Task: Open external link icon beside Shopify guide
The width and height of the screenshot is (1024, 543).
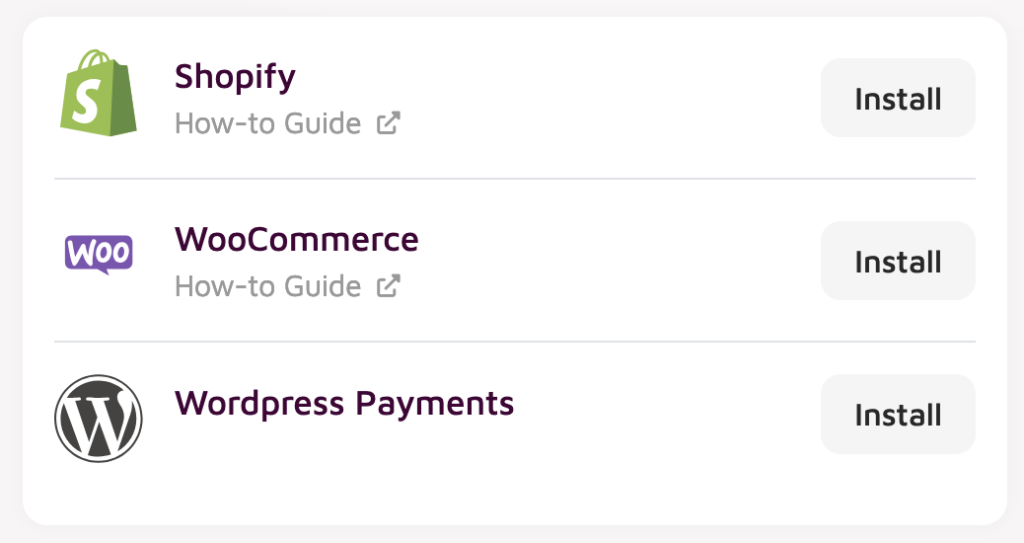Action: pyautogui.click(x=389, y=123)
